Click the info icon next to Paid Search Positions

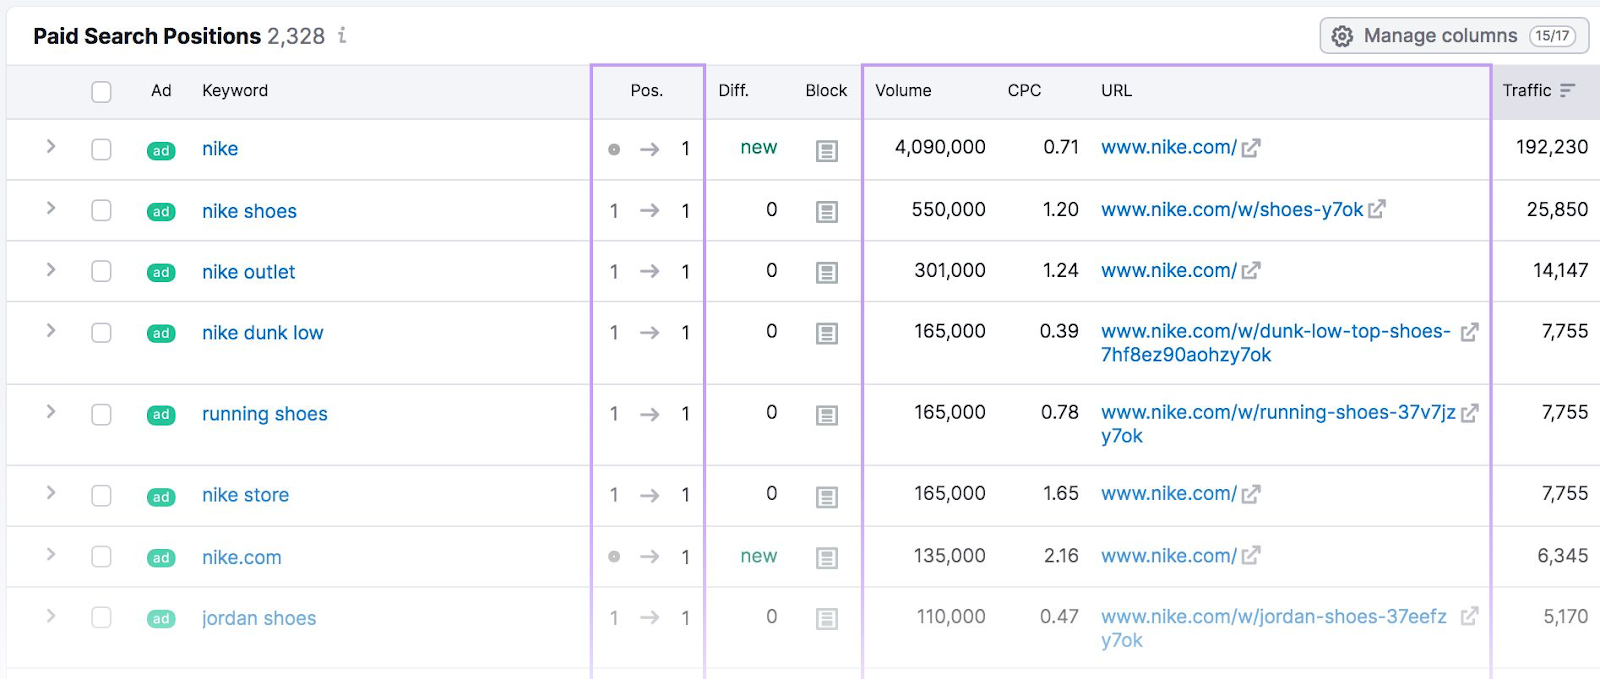[342, 36]
